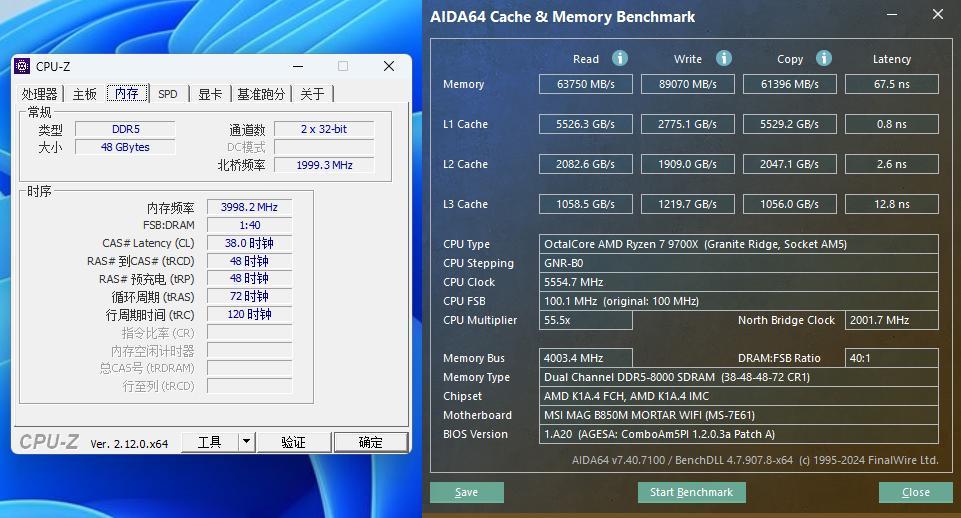The width and height of the screenshot is (961, 518).
Task: Click the 确定 button in CPU-Z
Action: point(371,442)
